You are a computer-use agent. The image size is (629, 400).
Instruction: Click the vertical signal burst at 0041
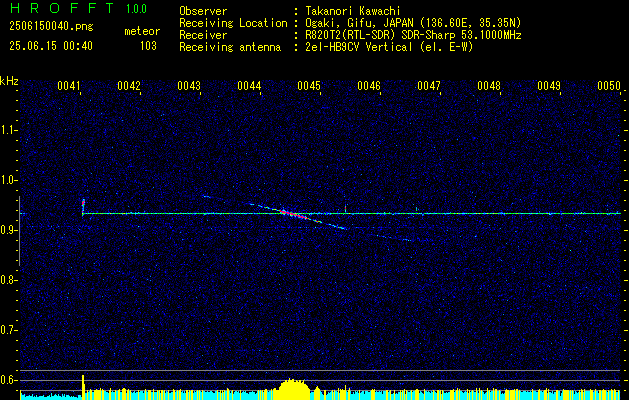click(83, 207)
